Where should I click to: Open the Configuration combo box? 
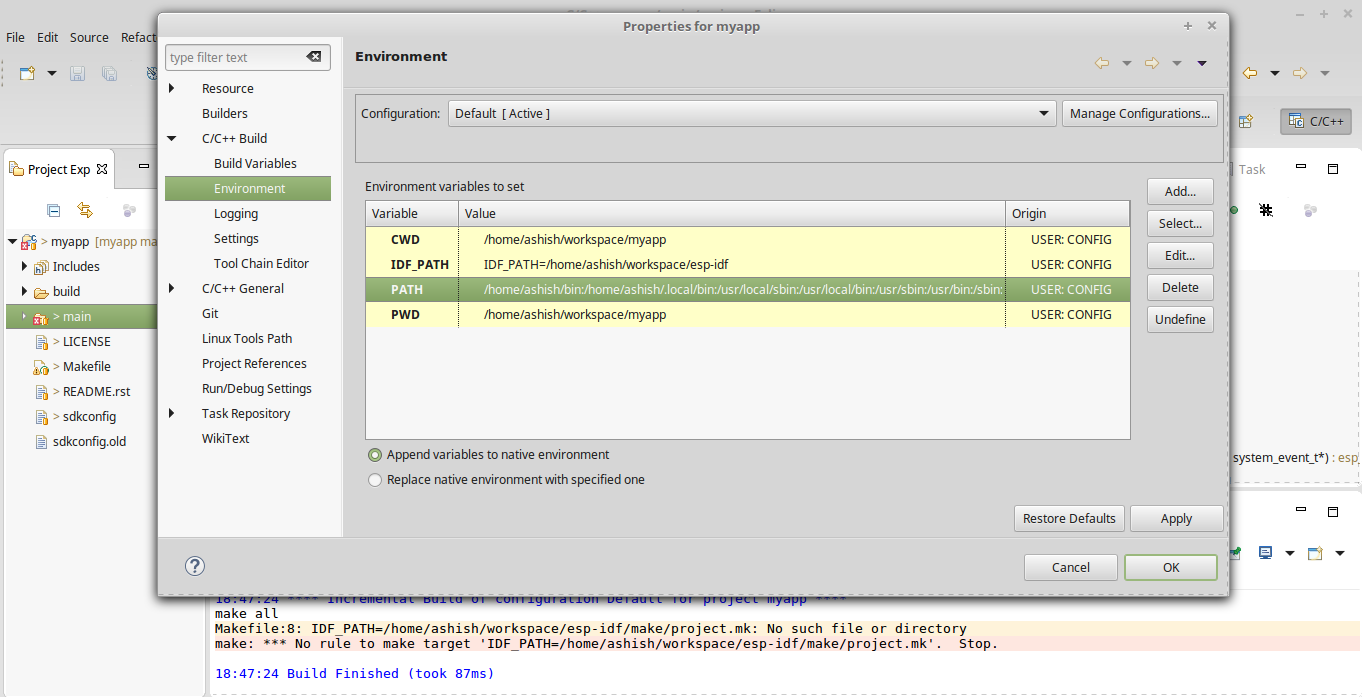pos(752,113)
